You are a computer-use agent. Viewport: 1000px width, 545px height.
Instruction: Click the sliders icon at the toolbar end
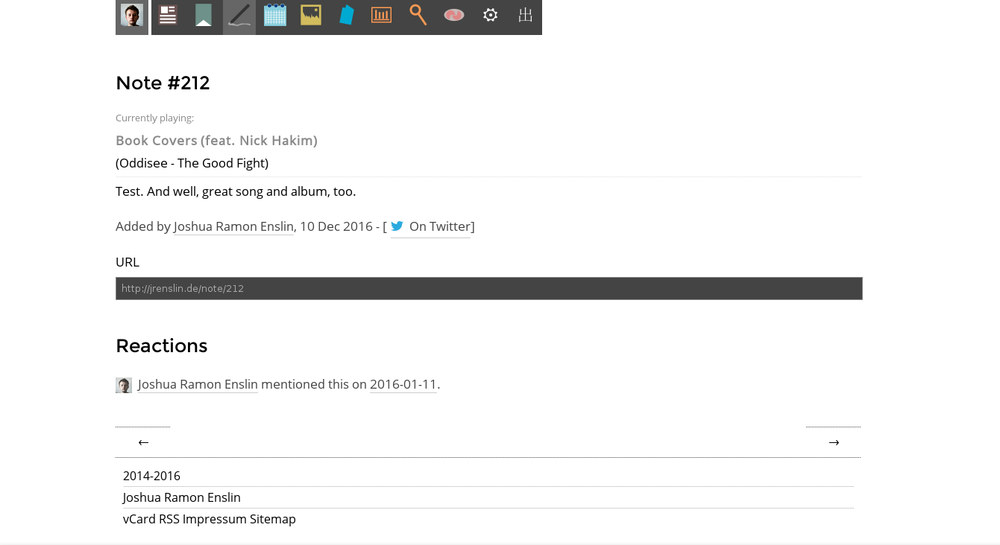[525, 16]
